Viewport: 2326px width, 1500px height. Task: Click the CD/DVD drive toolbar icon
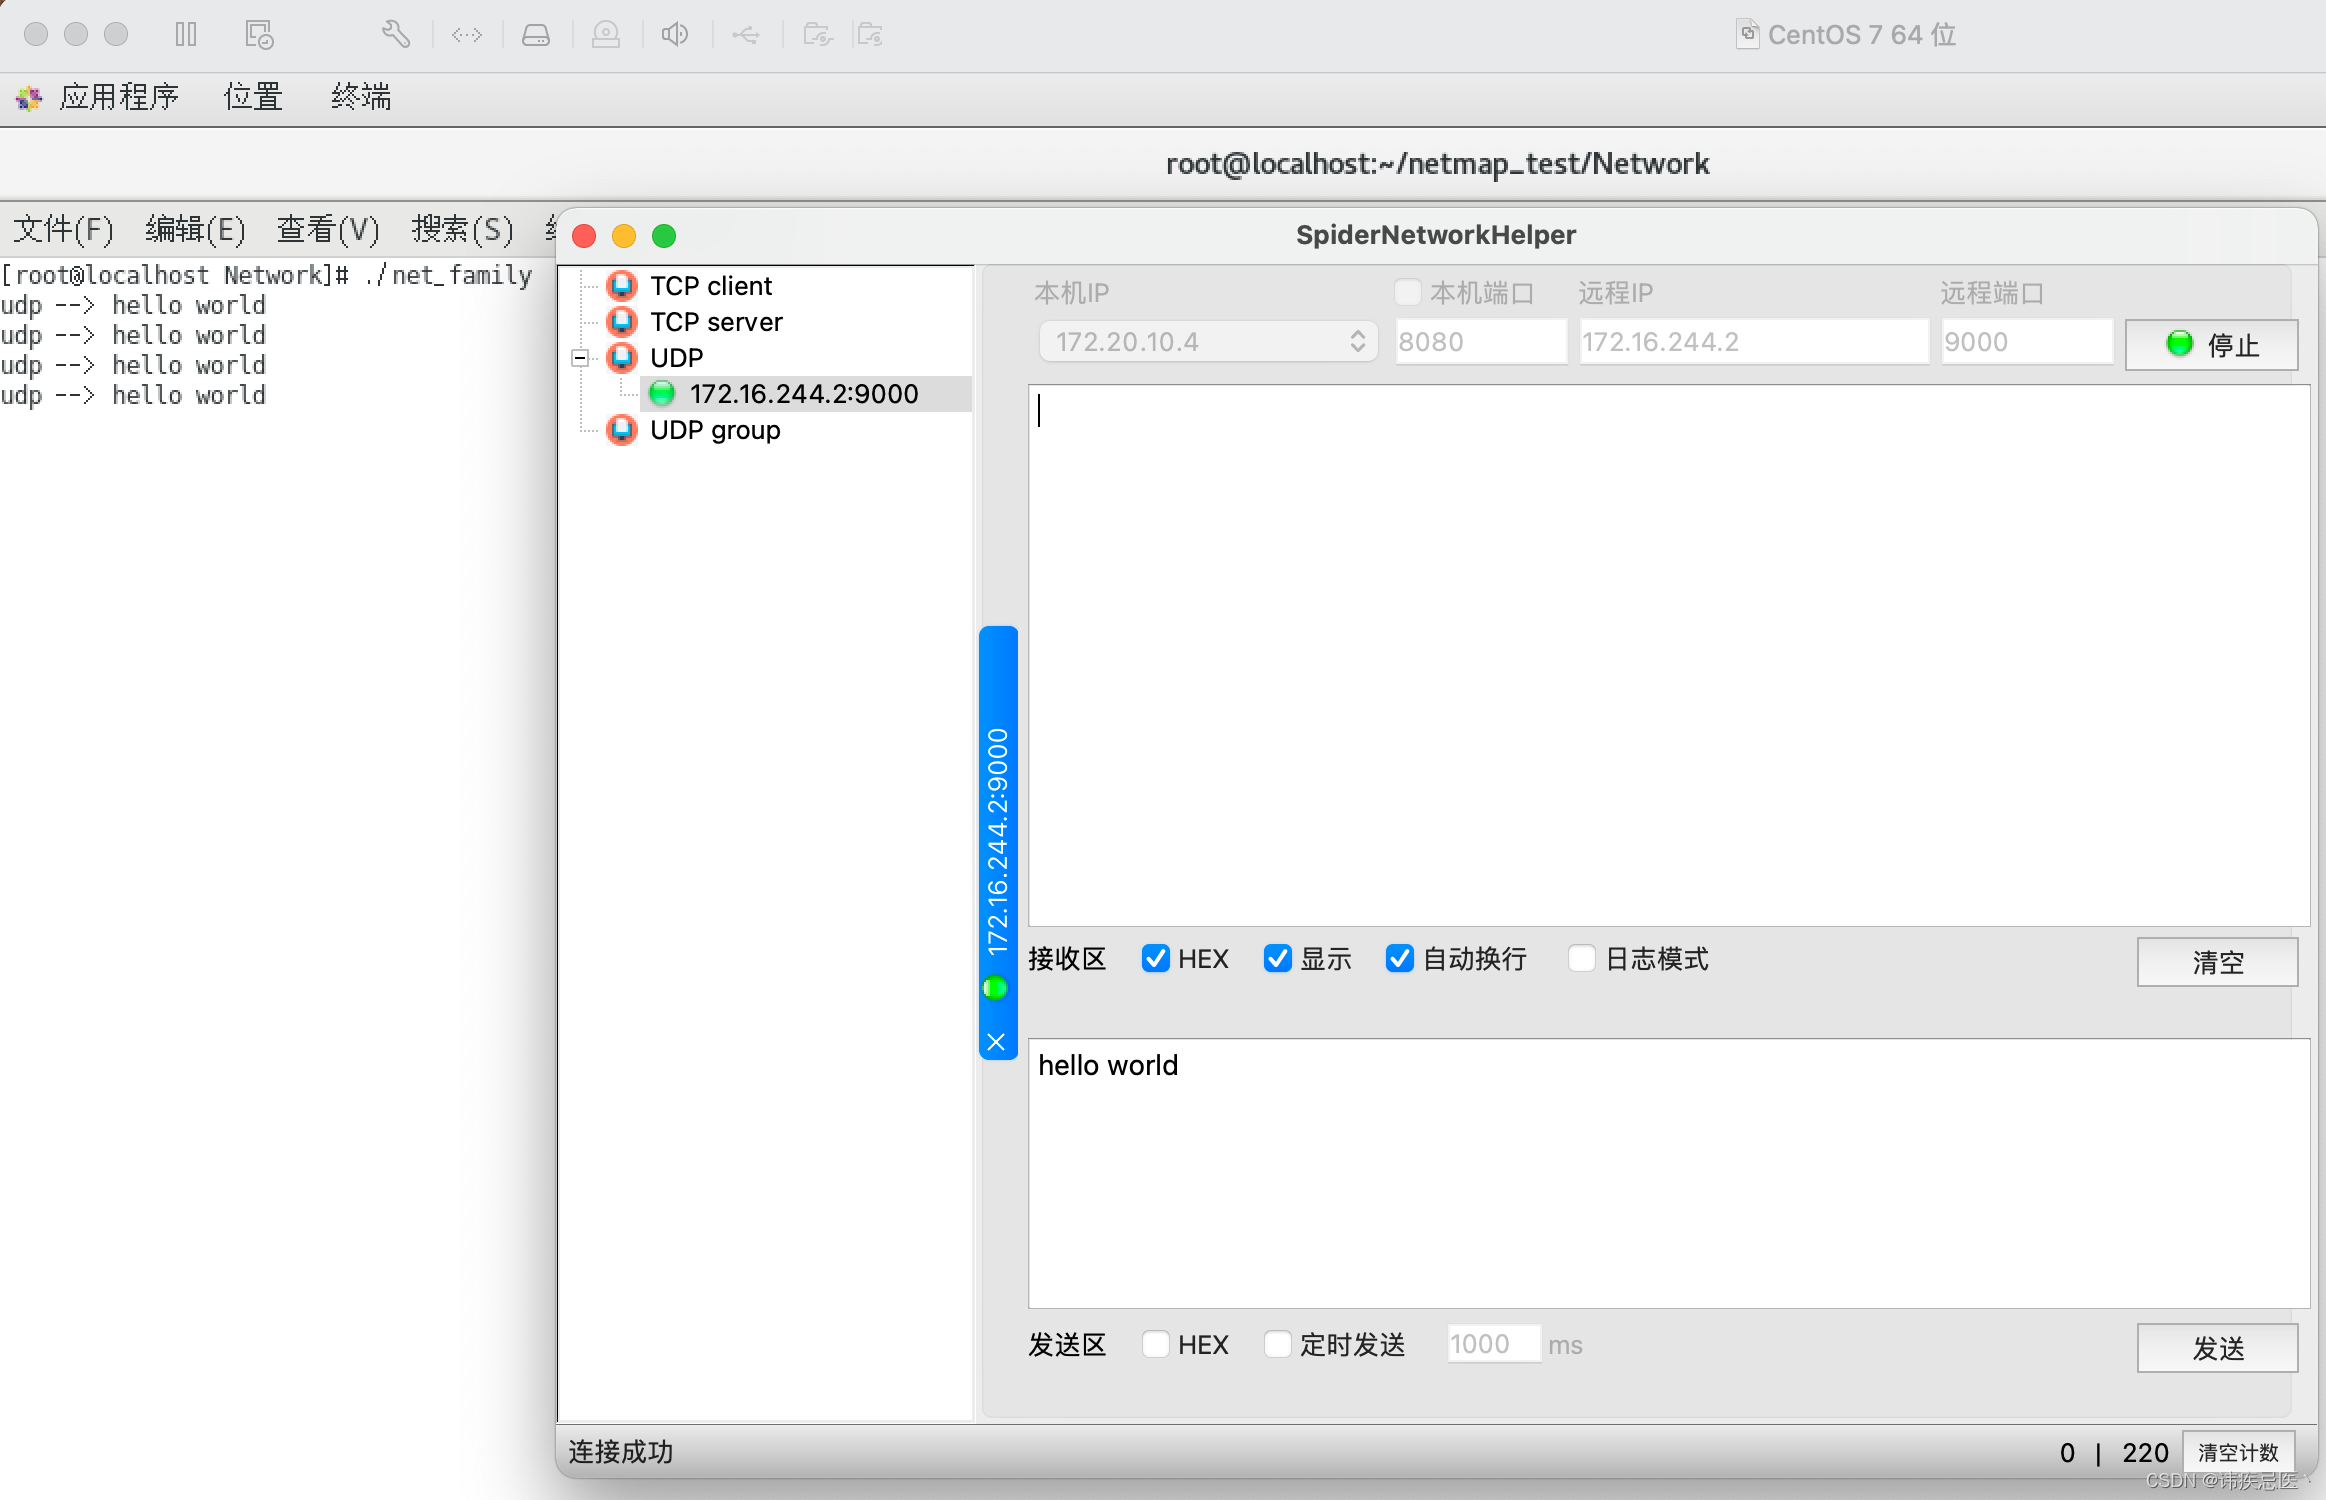(606, 33)
